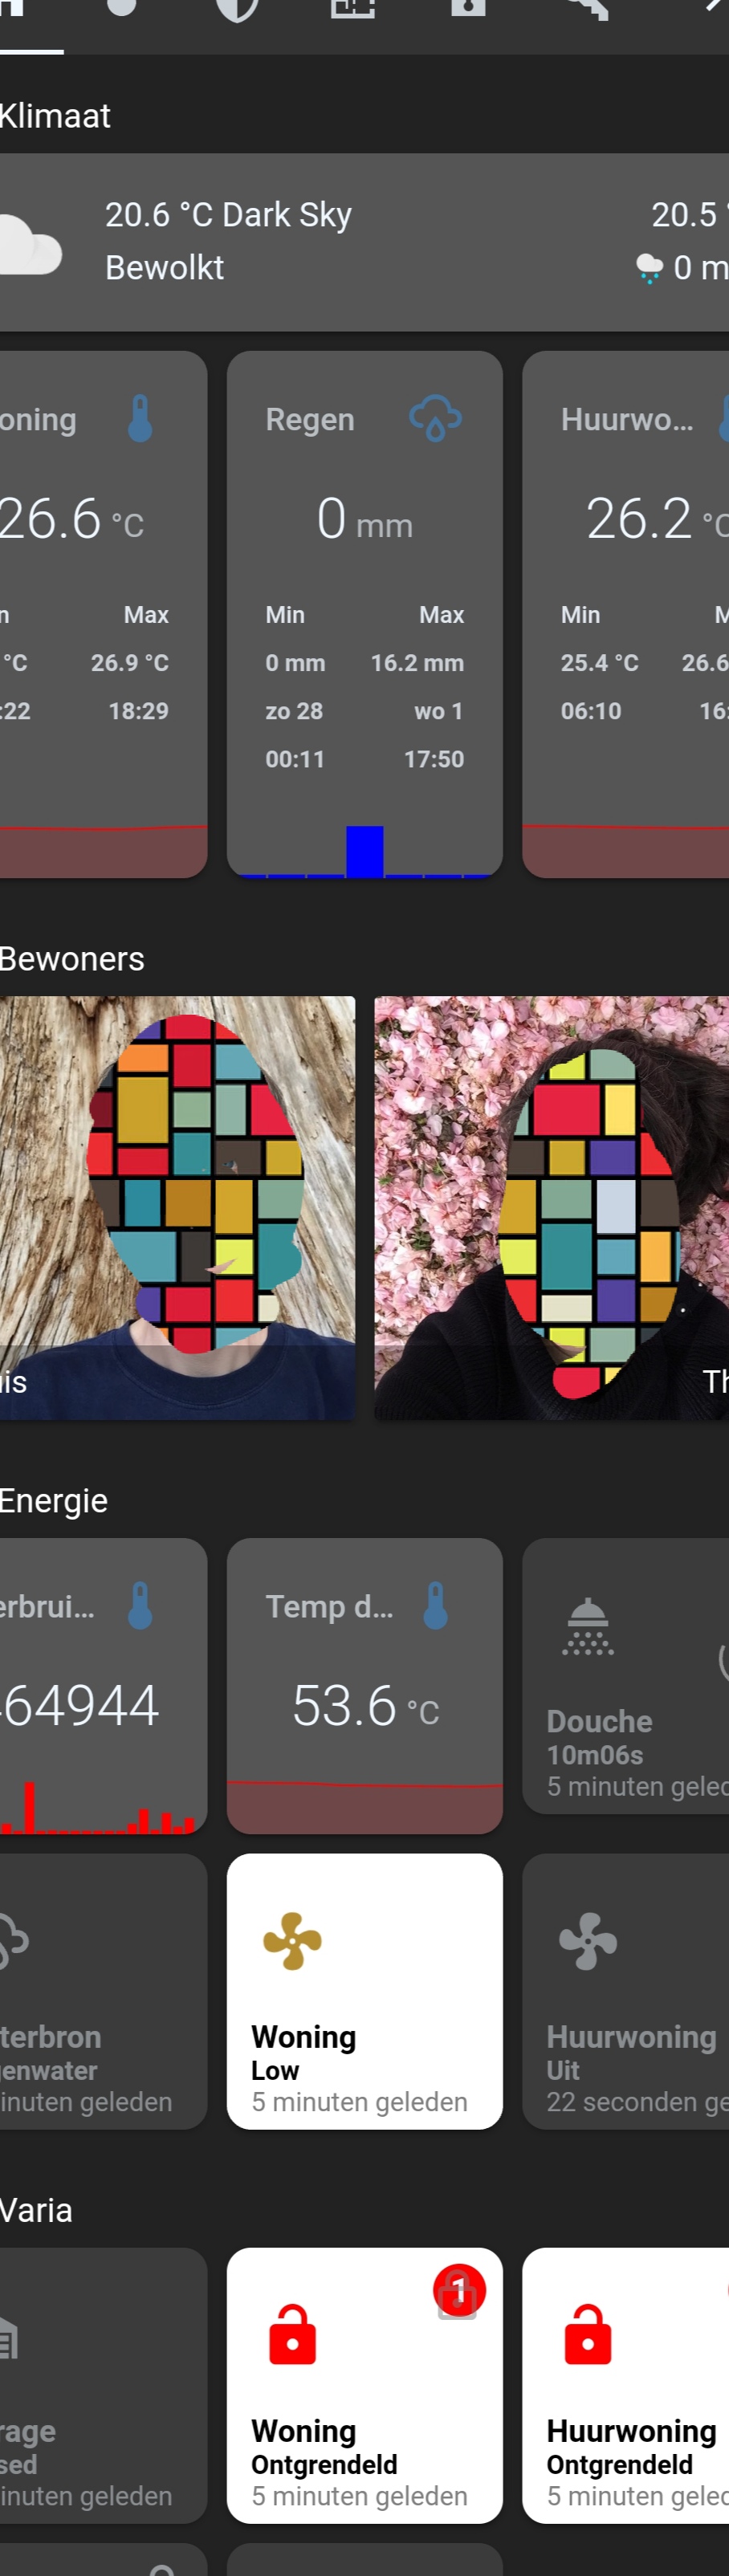
Task: Click the rain cloud icon on Regen card
Action: (435, 419)
